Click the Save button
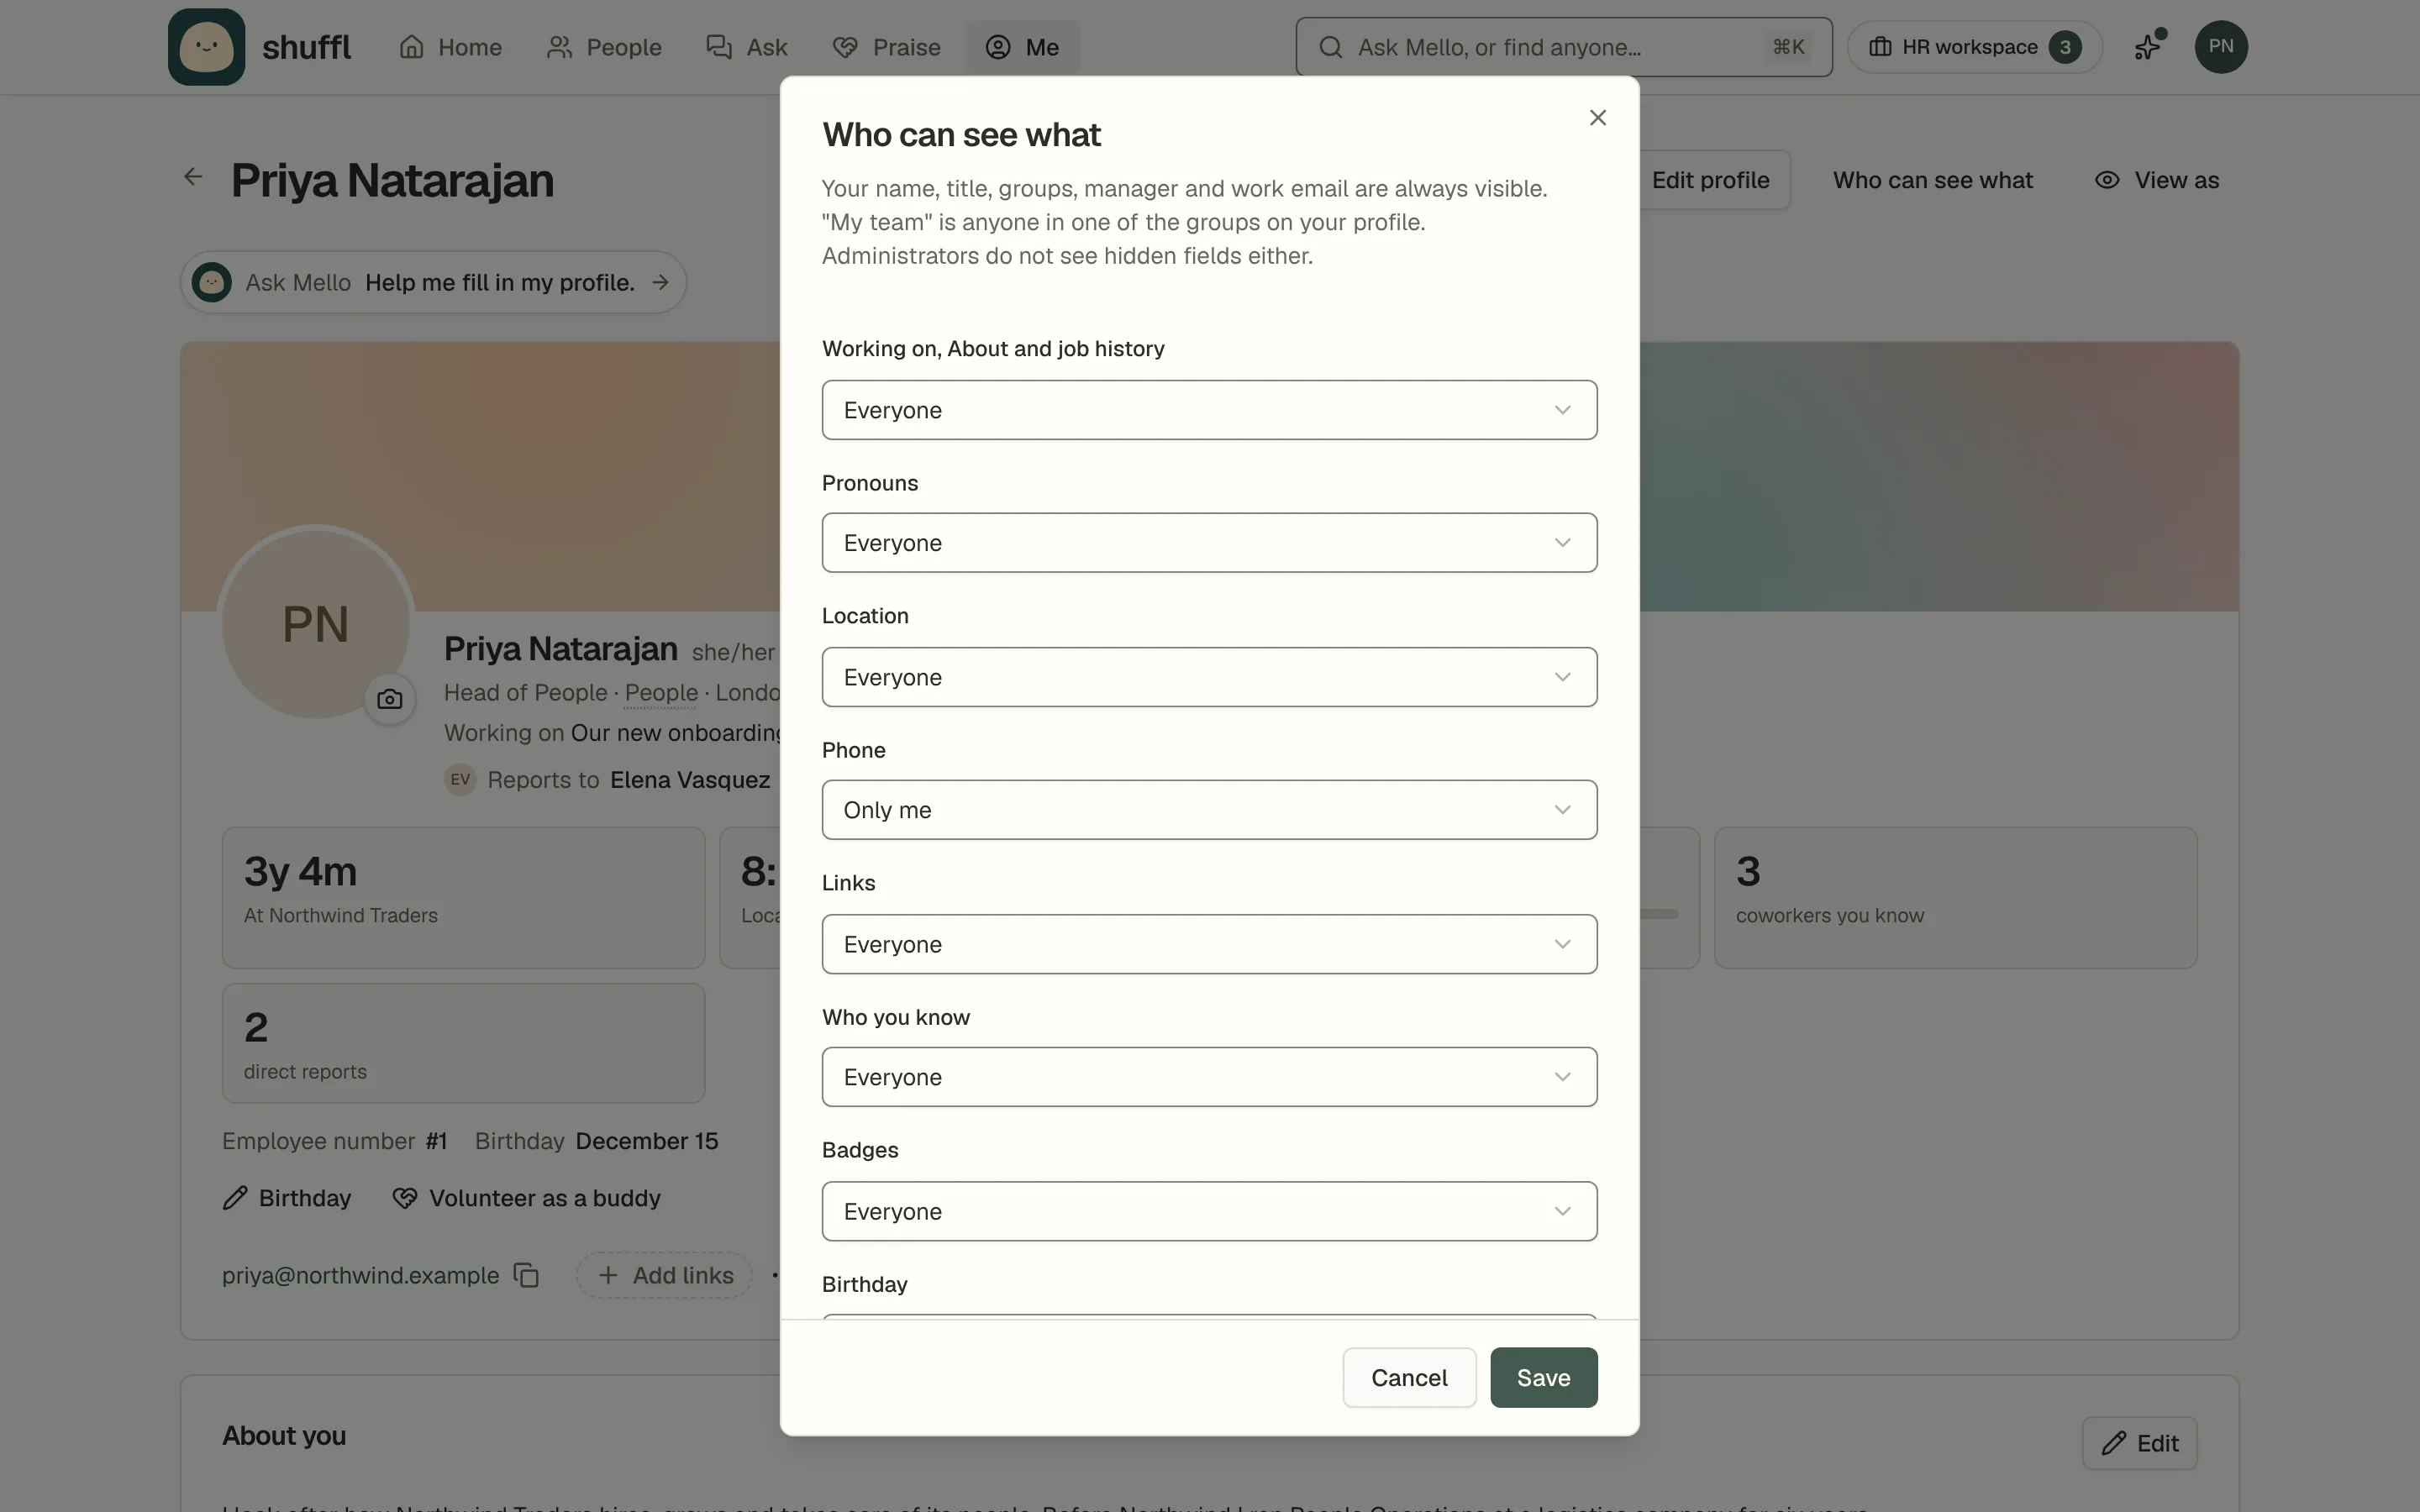 click(x=1543, y=1377)
